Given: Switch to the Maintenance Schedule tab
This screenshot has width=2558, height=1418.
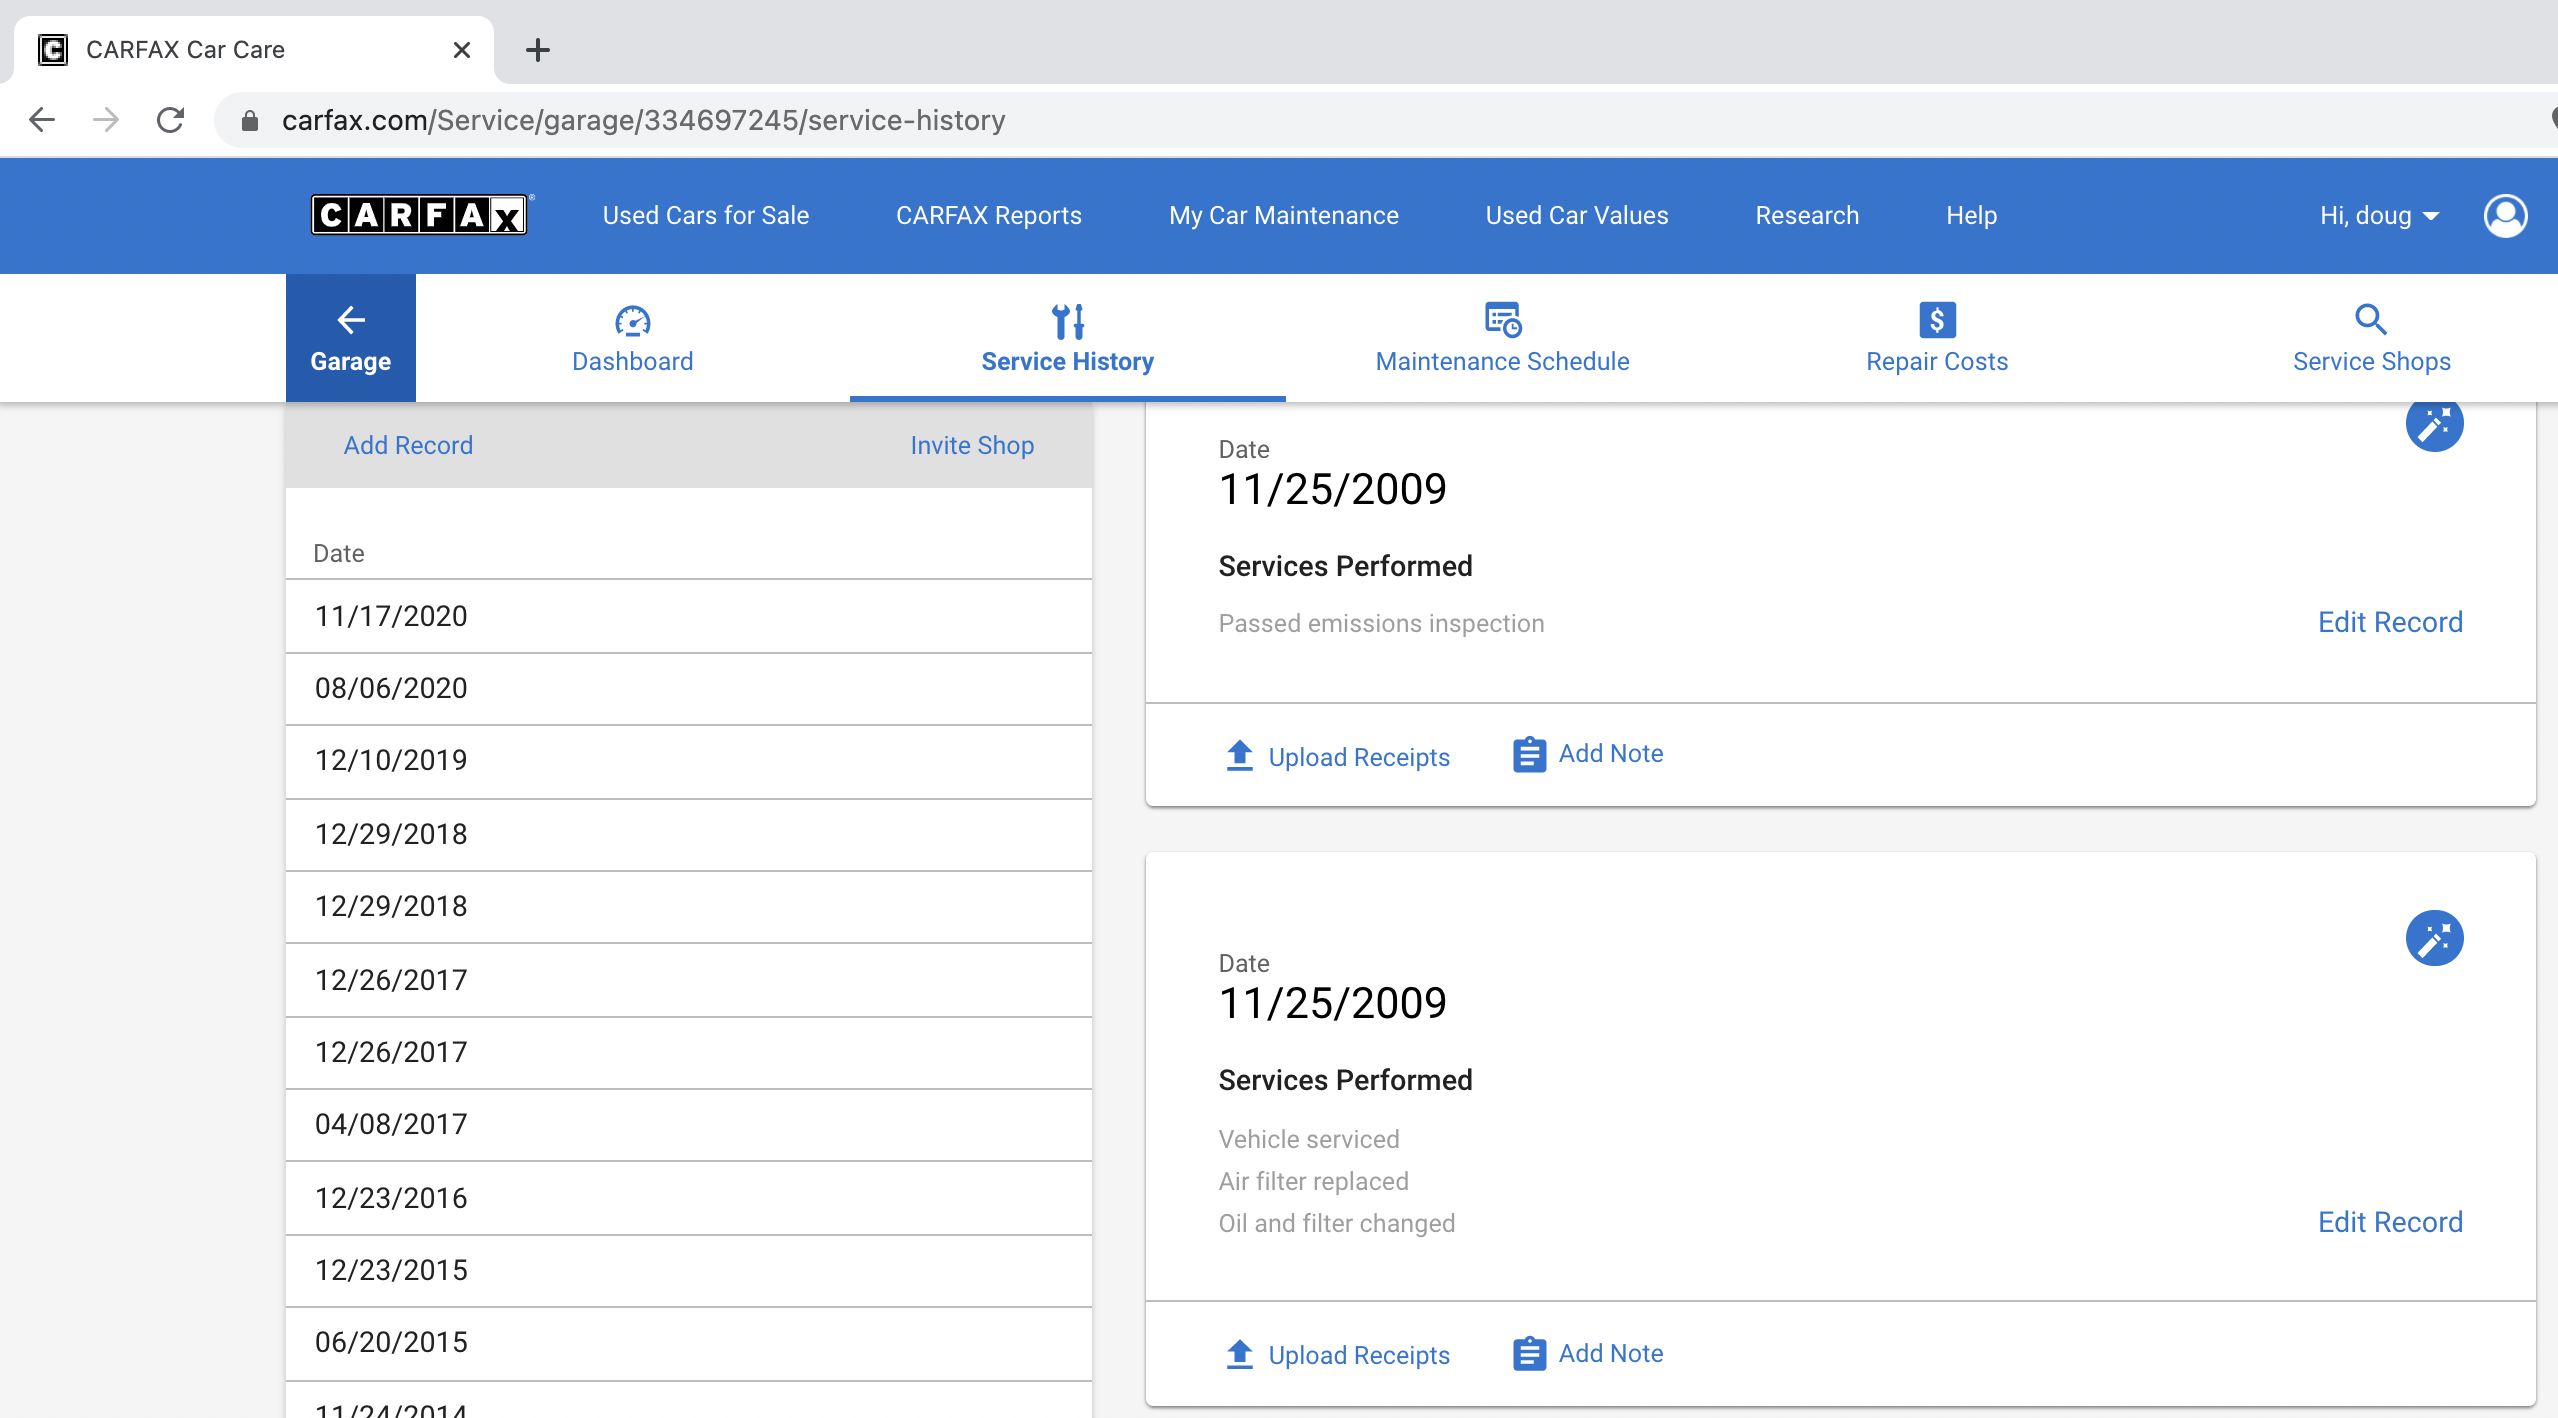Looking at the screenshot, I should point(1502,338).
